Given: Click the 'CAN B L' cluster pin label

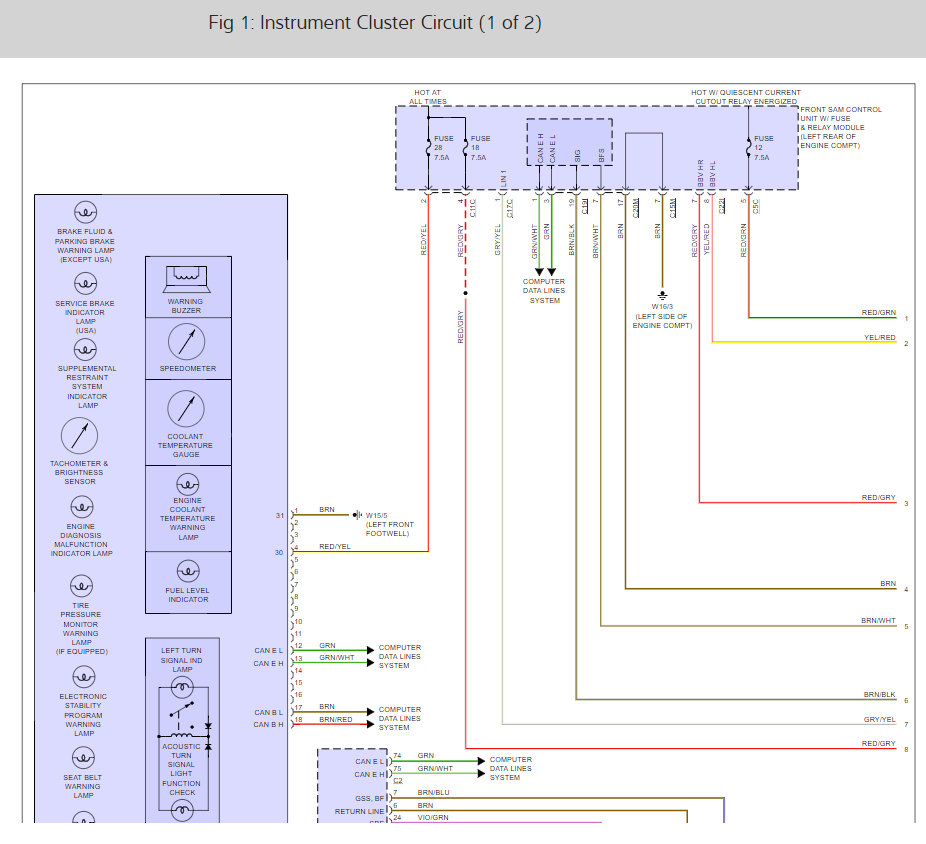Looking at the screenshot, I should tap(269, 712).
